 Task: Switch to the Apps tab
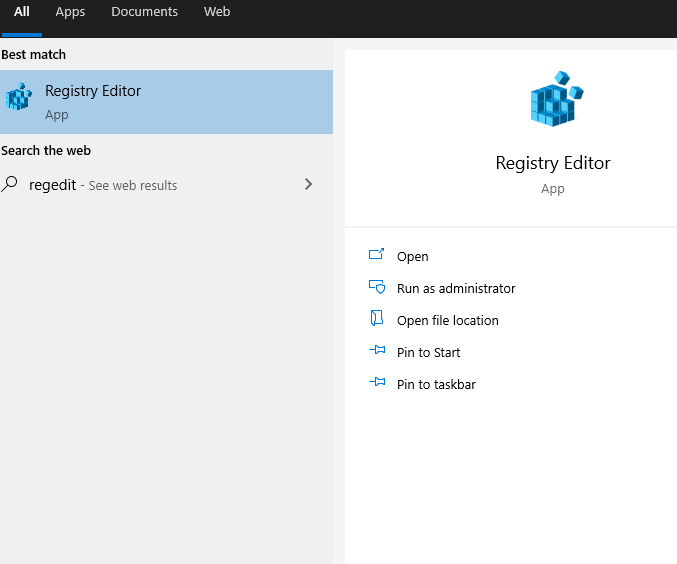(70, 12)
